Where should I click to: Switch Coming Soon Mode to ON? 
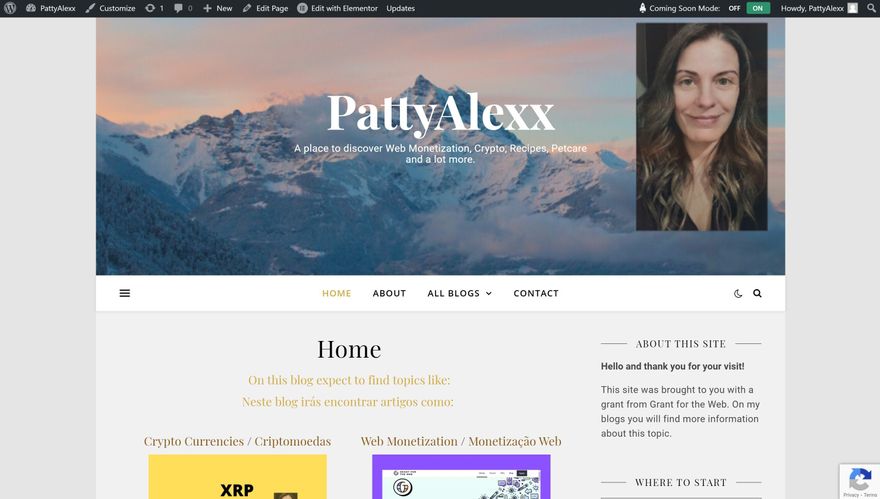click(758, 8)
